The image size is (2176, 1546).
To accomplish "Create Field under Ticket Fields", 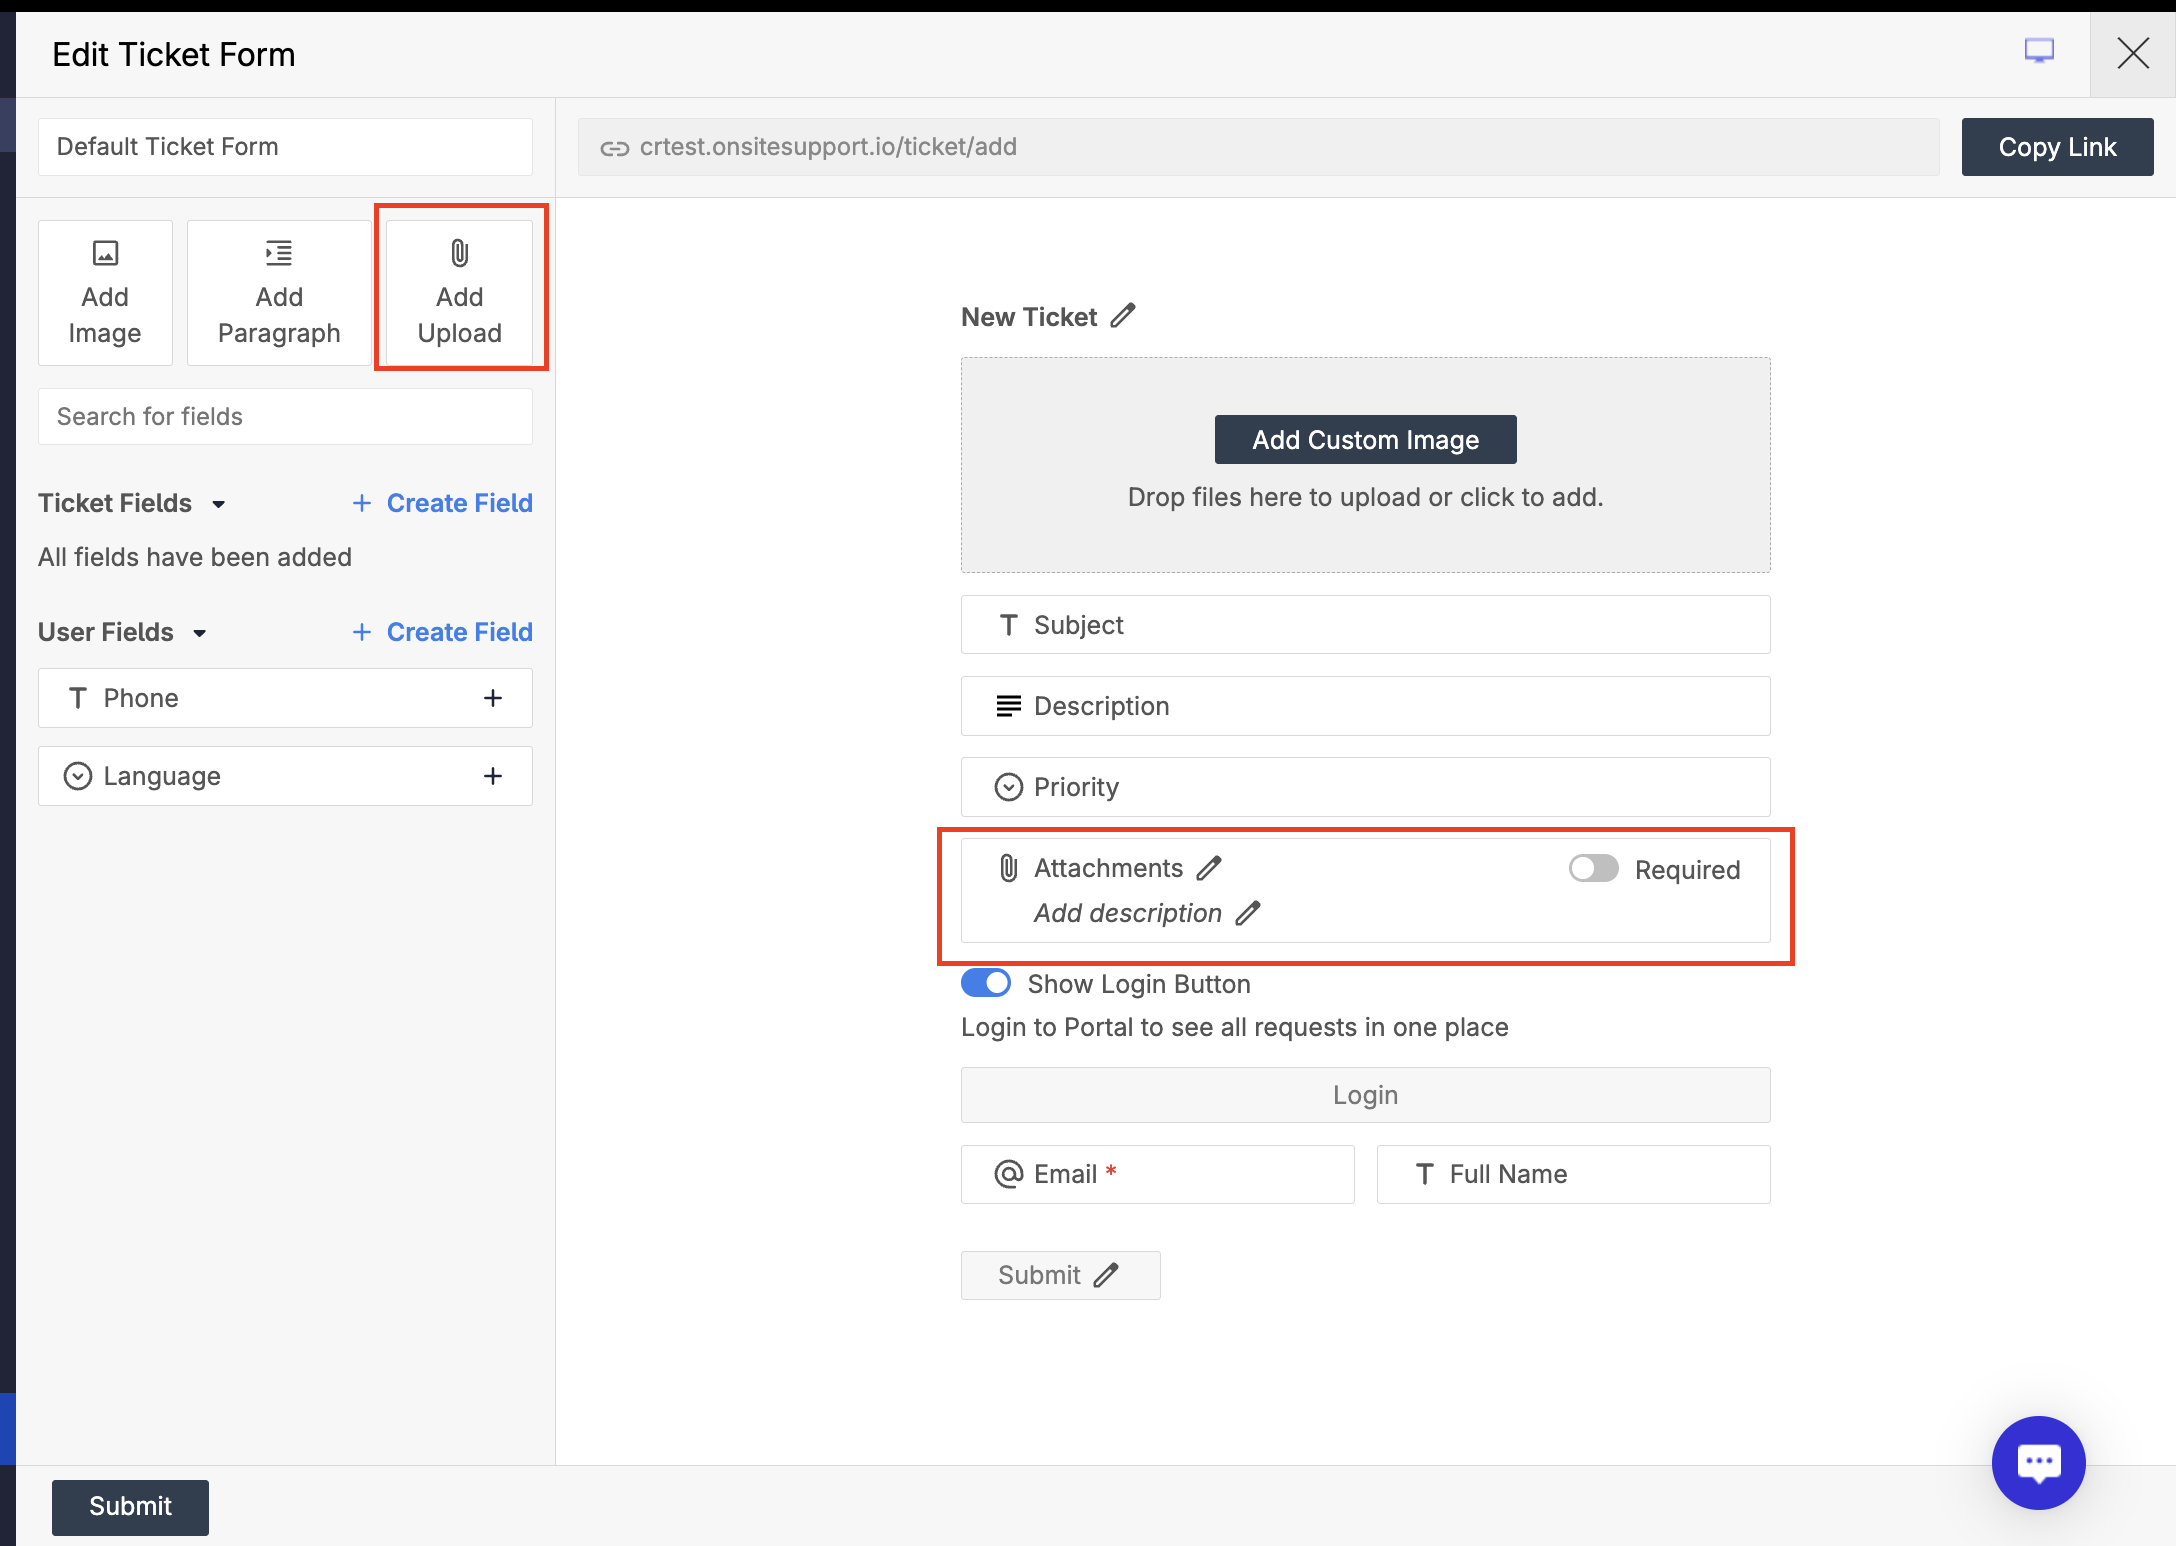I will (x=442, y=503).
